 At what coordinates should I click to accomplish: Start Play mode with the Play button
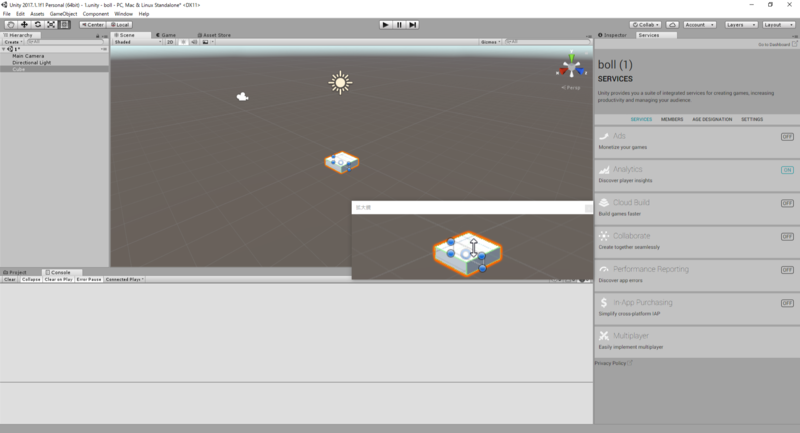386,24
